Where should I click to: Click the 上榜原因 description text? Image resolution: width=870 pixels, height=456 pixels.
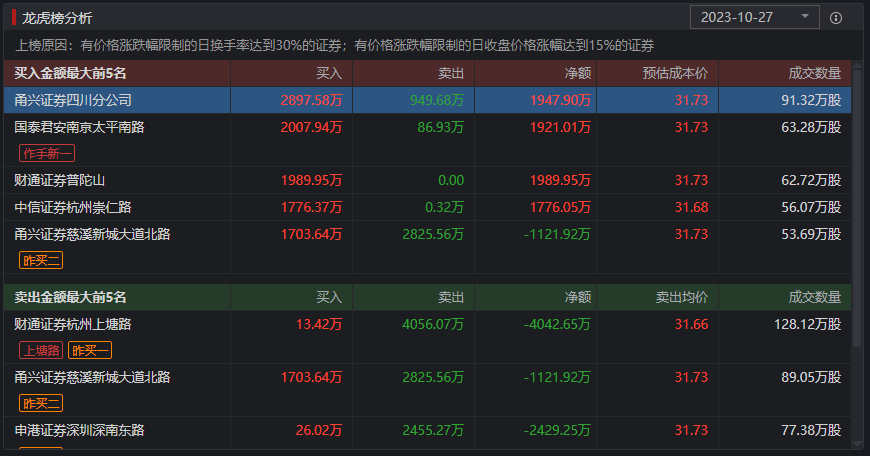click(x=335, y=45)
